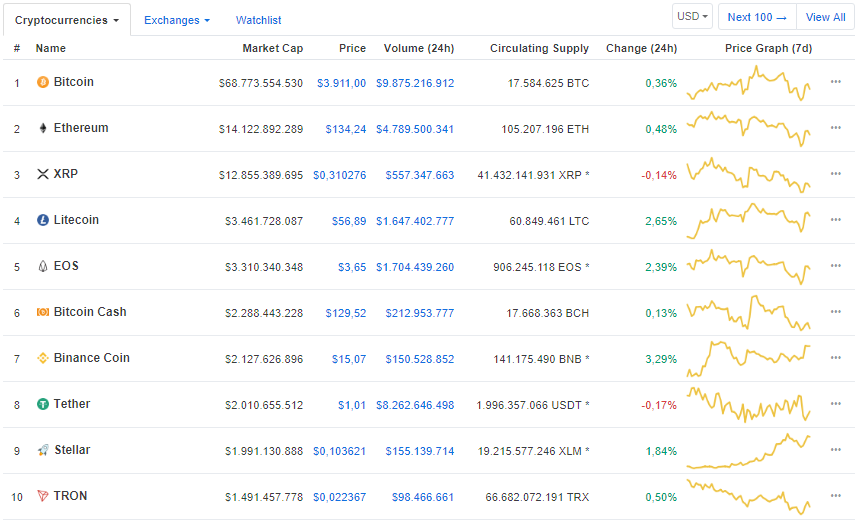Click Tether volume $8.262.646.498
The image size is (855, 521).
point(415,405)
